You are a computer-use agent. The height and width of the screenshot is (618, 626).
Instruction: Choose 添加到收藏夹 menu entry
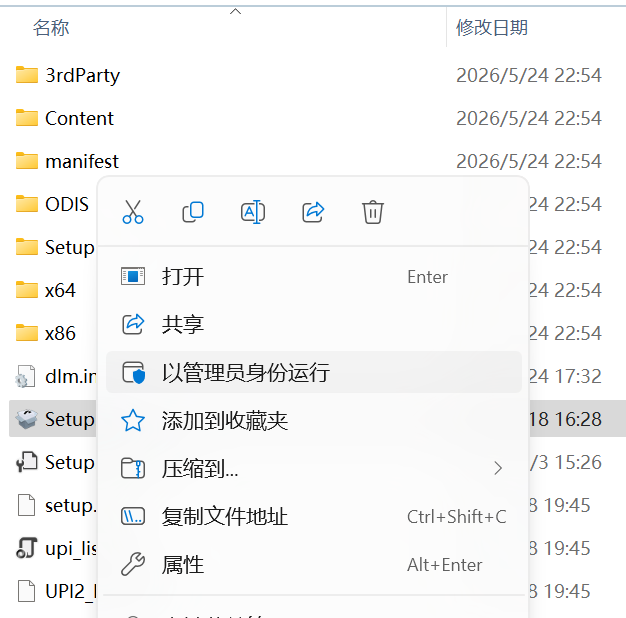coord(314,420)
